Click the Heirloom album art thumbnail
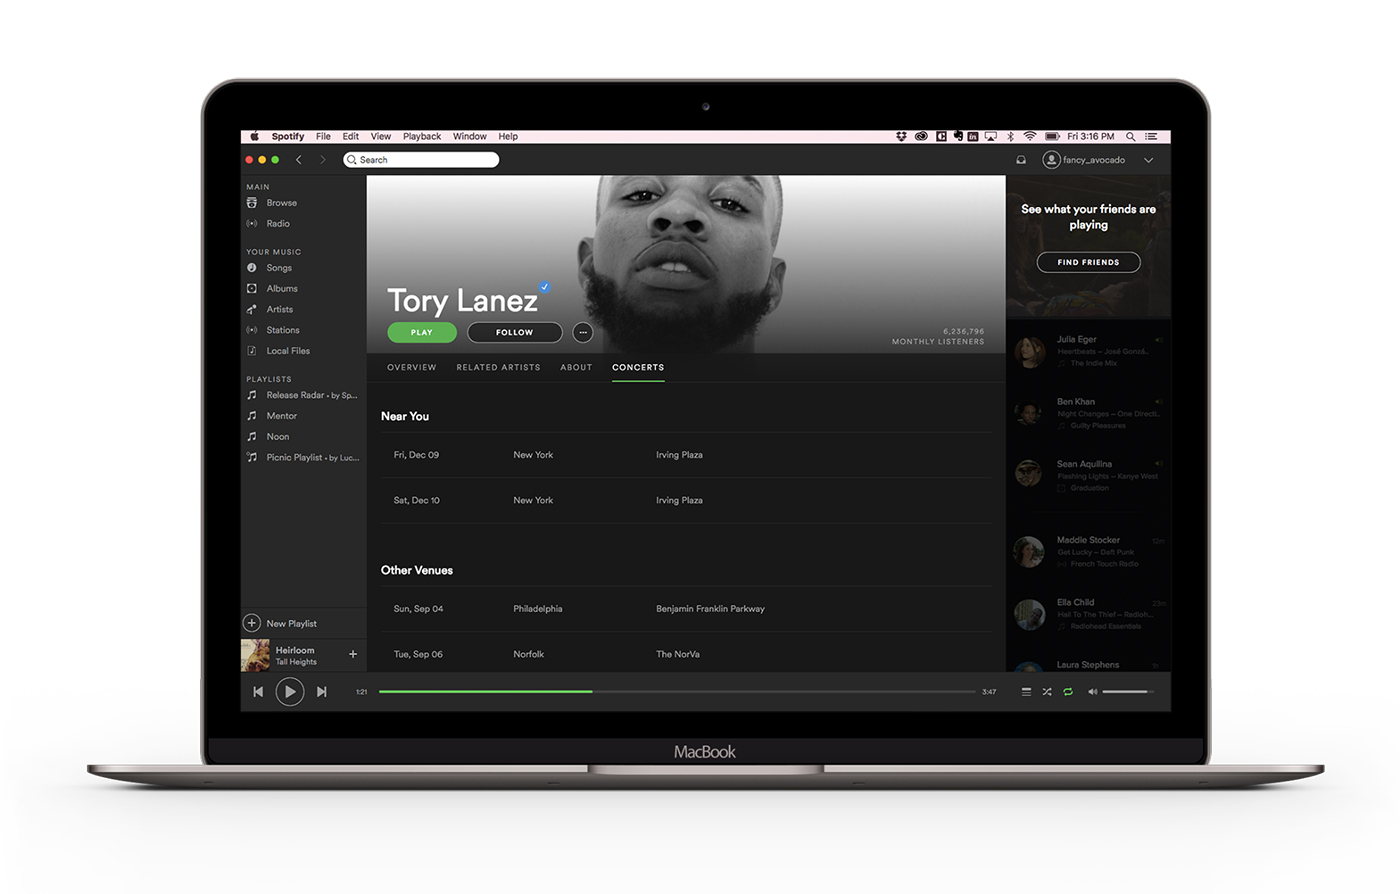Image resolution: width=1400 pixels, height=894 pixels. [255, 655]
